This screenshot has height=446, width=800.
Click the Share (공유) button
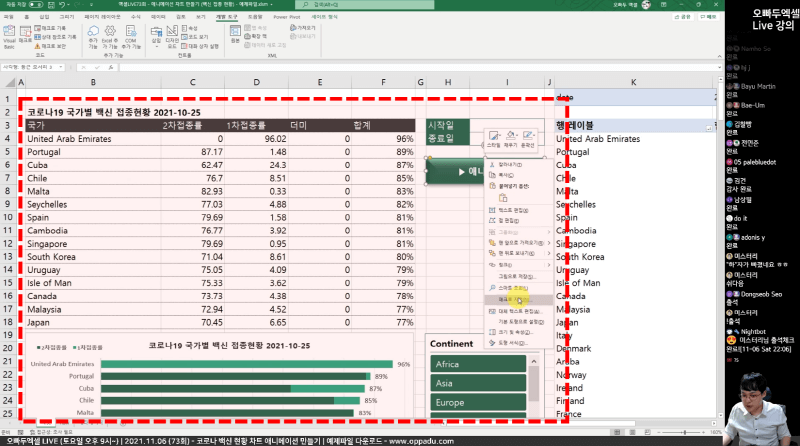pos(683,17)
